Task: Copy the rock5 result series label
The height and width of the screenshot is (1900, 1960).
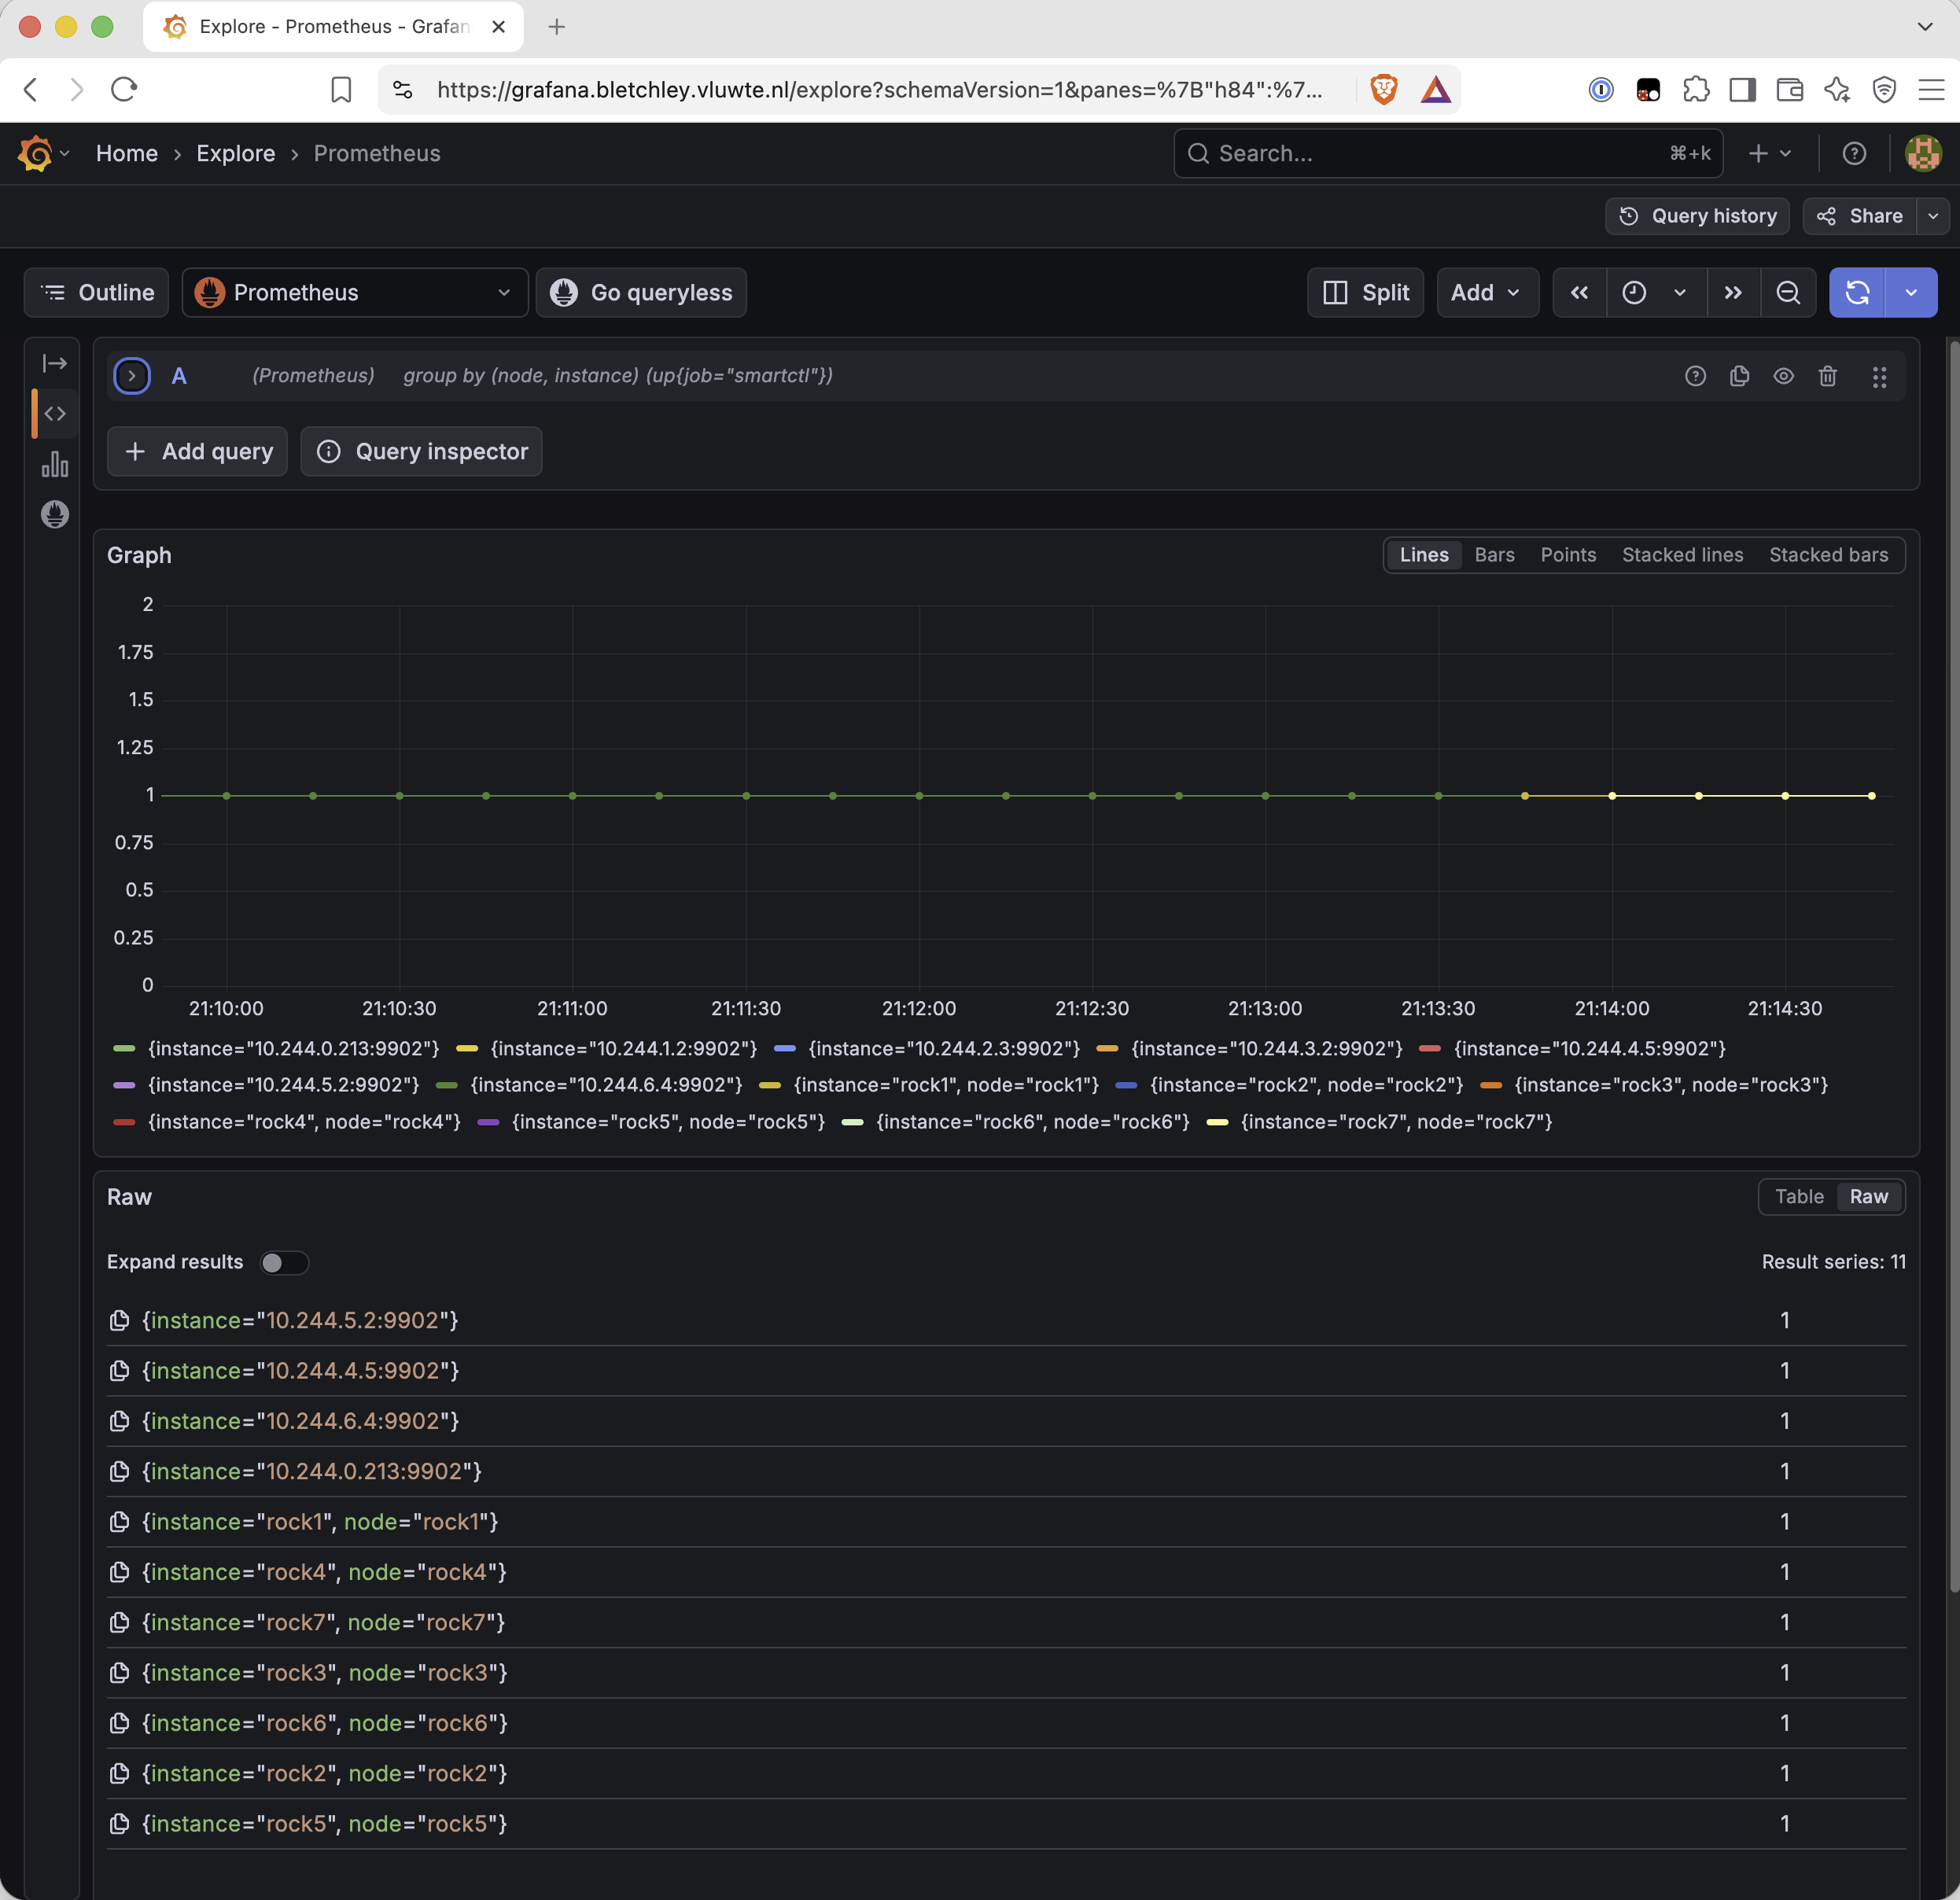Action: [119, 1823]
